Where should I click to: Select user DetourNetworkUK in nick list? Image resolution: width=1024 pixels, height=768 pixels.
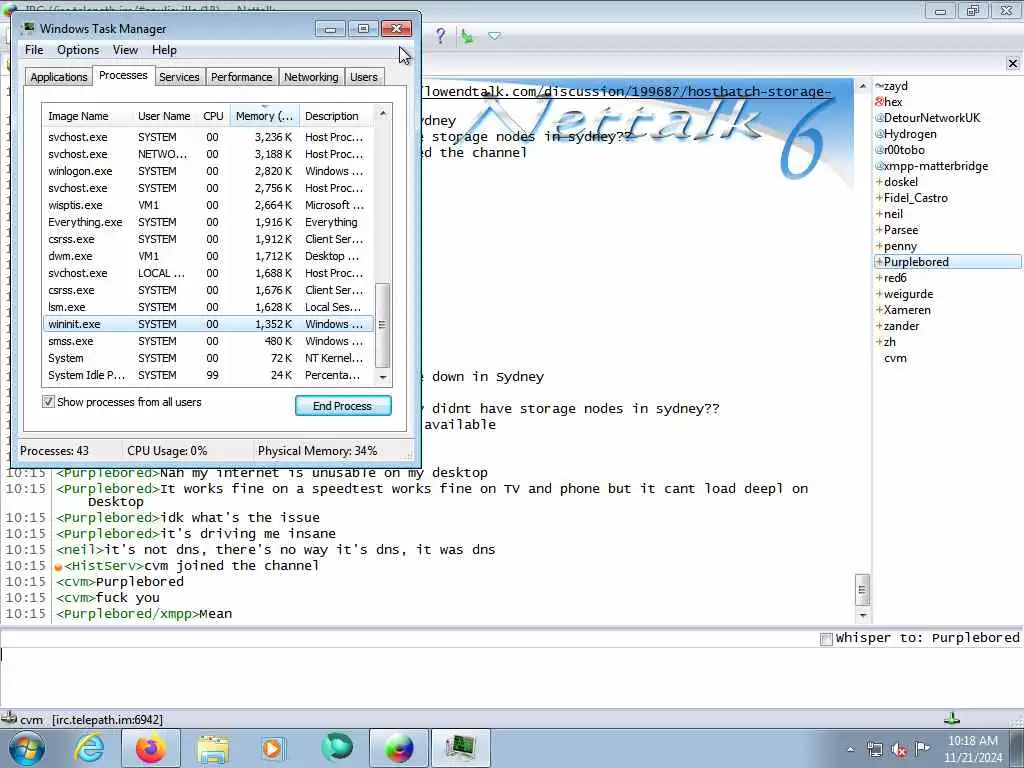click(x=932, y=118)
